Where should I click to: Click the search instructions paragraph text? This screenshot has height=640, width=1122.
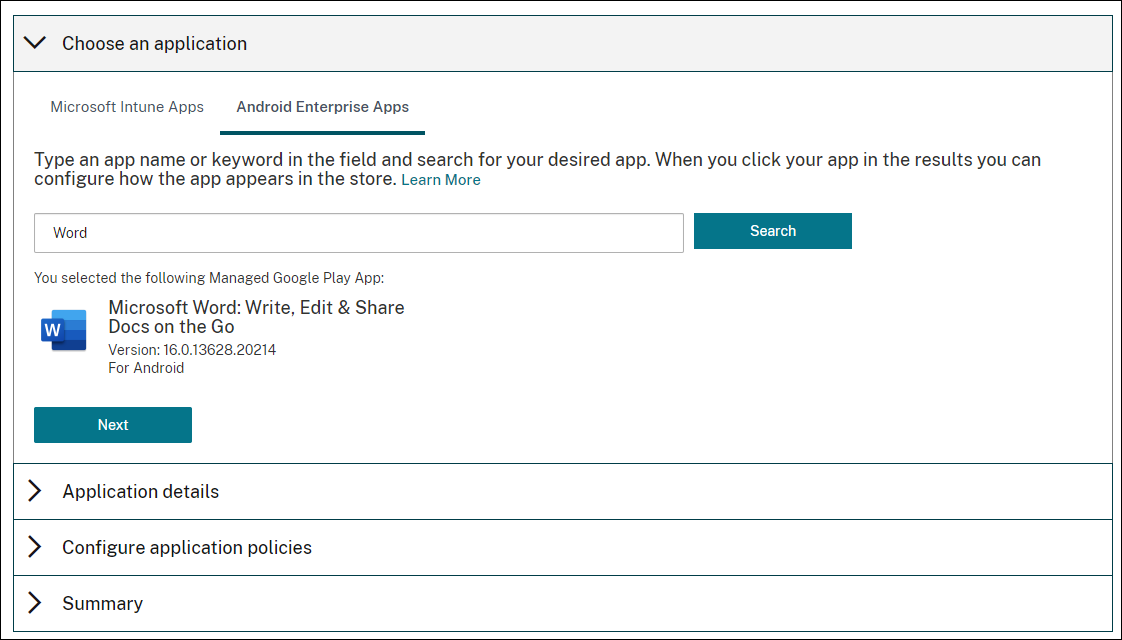[537, 160]
